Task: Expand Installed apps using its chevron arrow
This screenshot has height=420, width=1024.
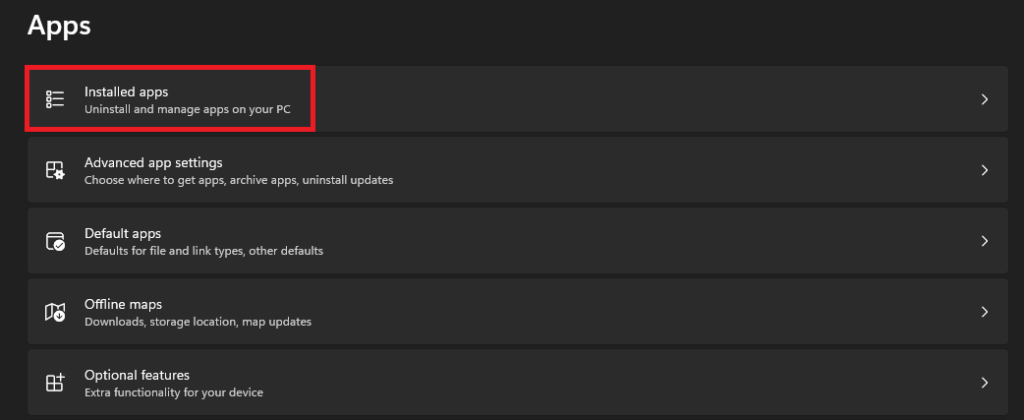Action: [x=984, y=99]
